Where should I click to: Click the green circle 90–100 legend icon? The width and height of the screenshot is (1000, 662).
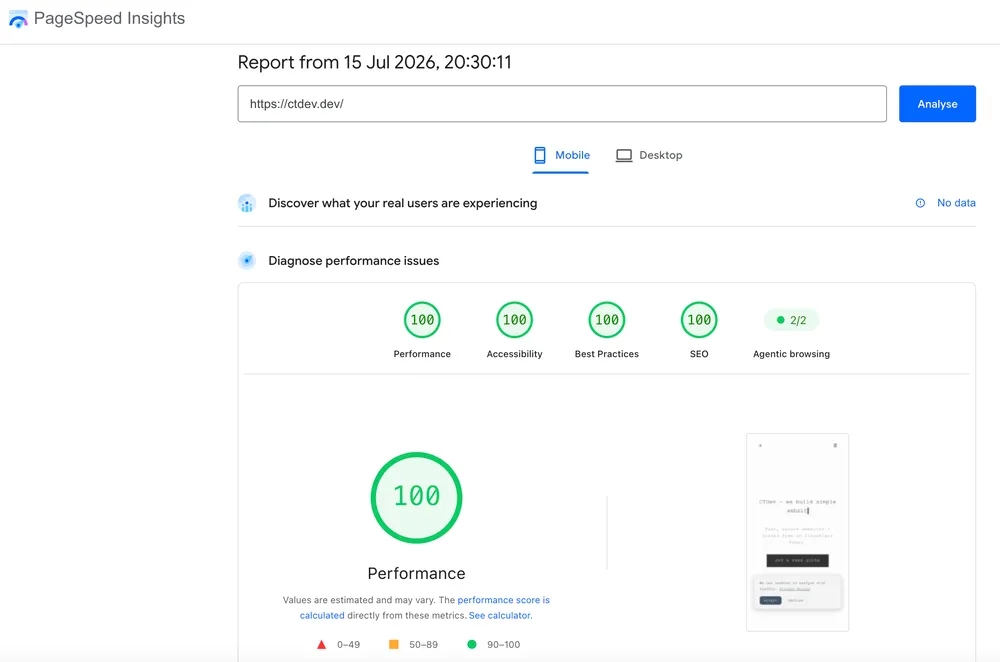tap(472, 645)
